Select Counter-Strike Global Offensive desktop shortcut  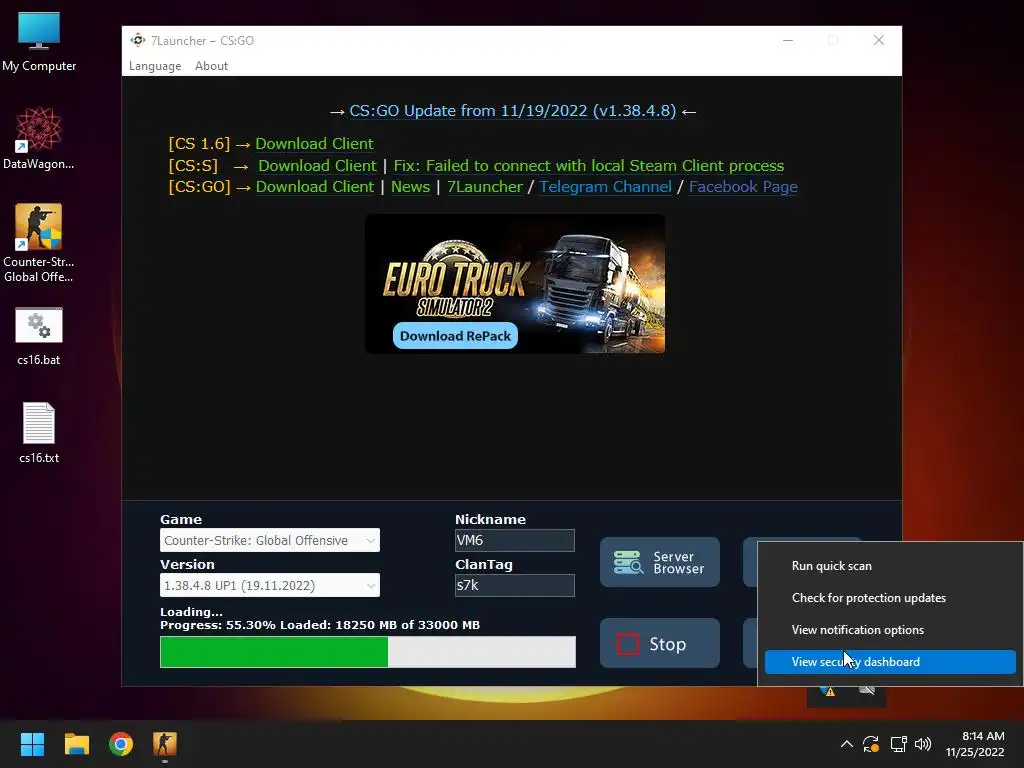coord(39,242)
